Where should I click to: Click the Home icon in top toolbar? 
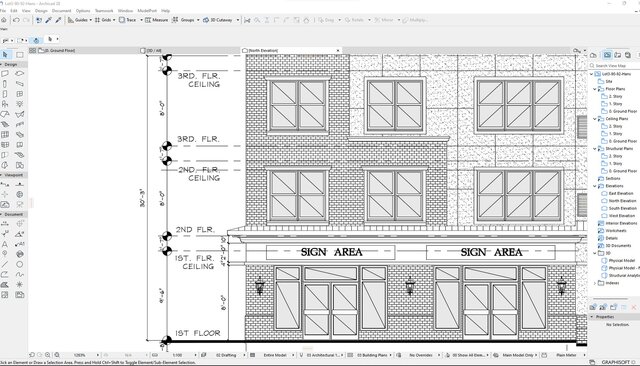click(x=4, y=20)
